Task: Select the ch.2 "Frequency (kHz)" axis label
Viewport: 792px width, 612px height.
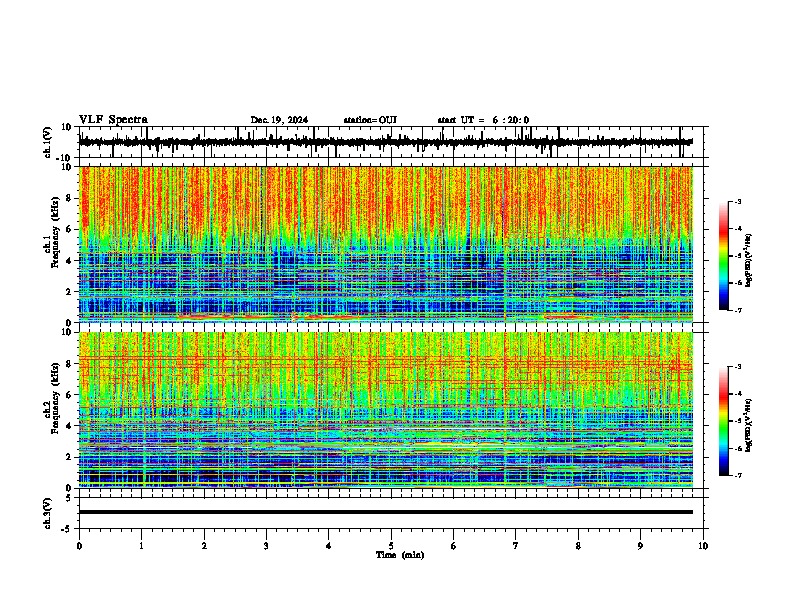Action: point(55,399)
